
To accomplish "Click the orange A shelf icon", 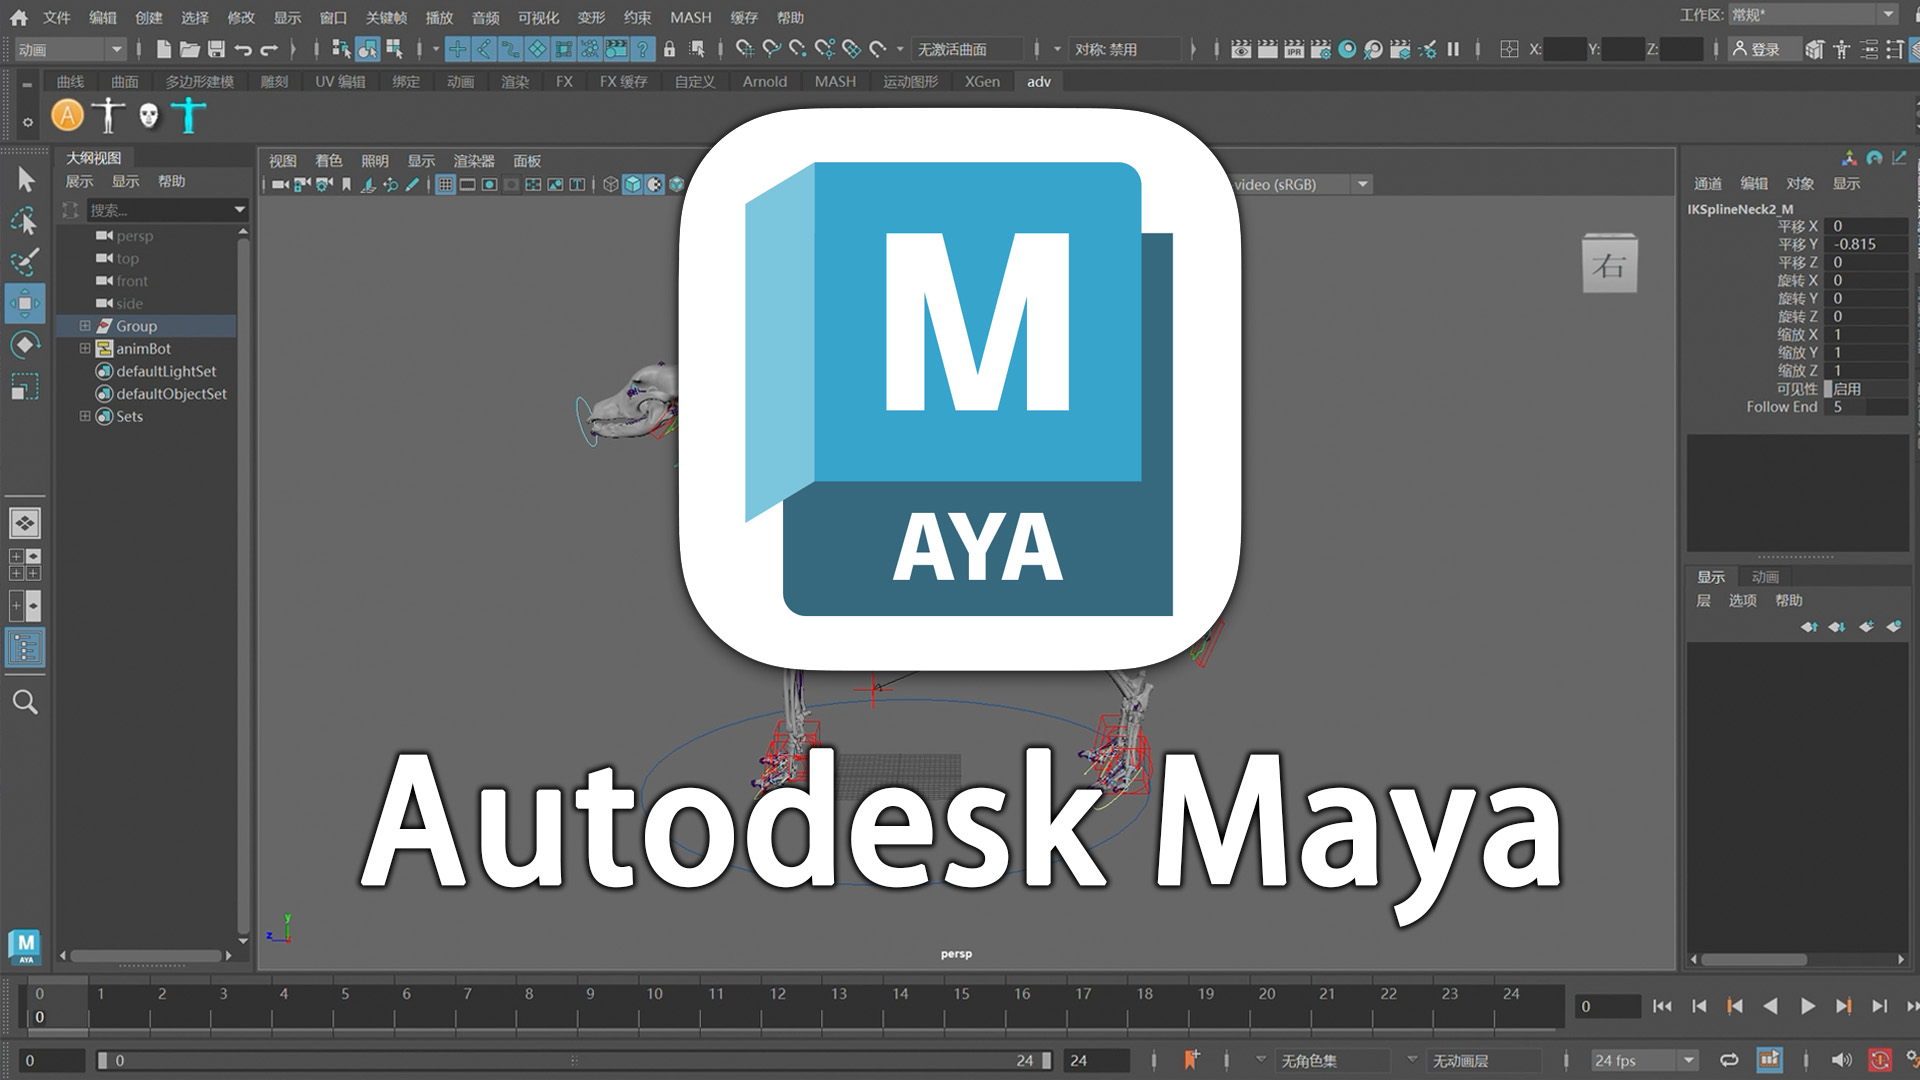I will [x=67, y=116].
